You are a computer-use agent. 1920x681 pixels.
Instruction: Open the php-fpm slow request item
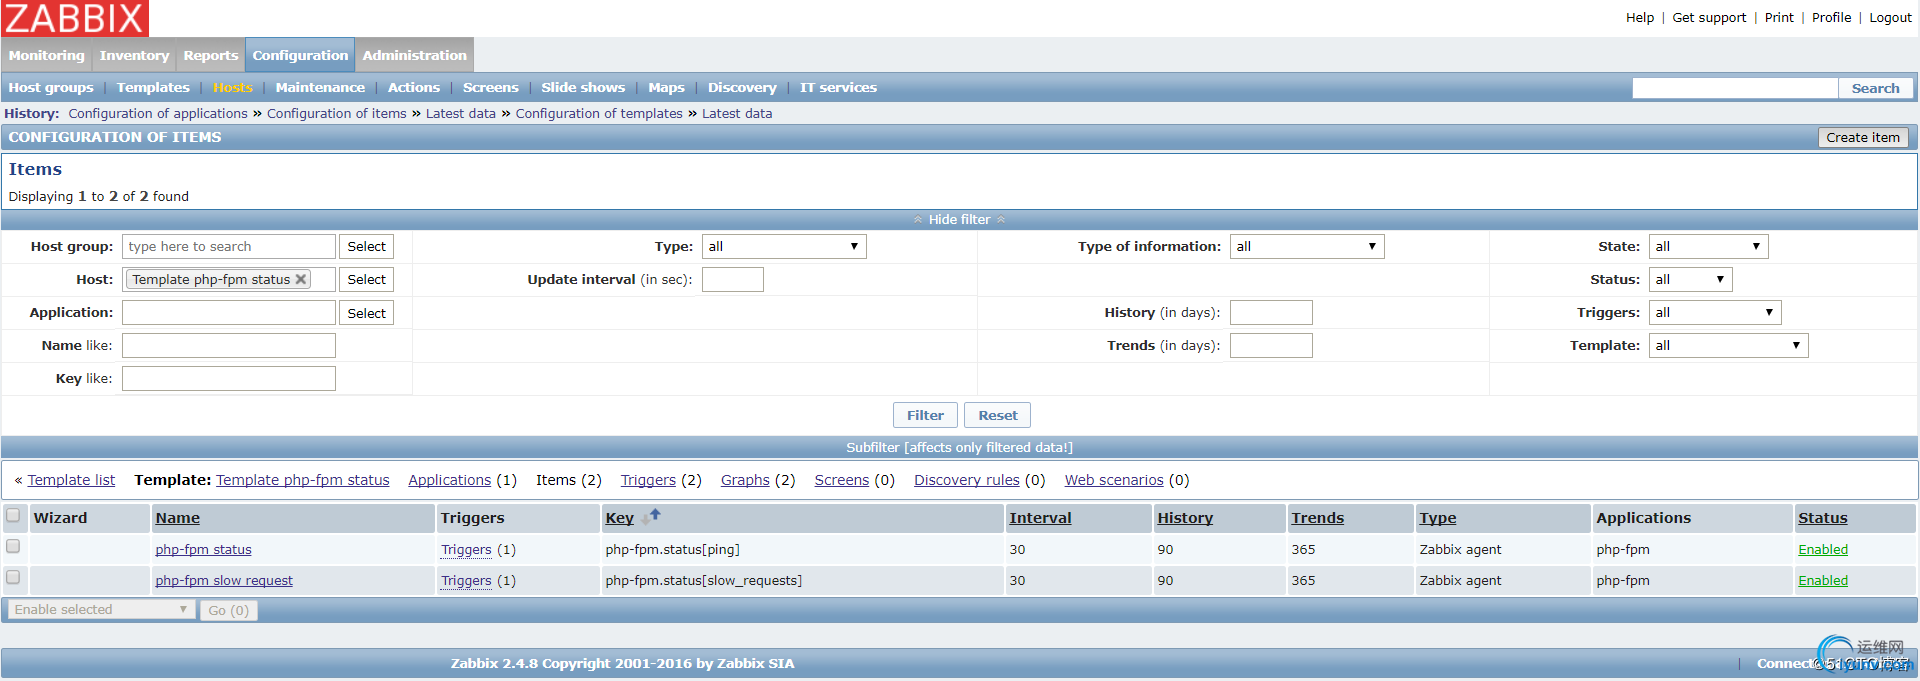[224, 580]
